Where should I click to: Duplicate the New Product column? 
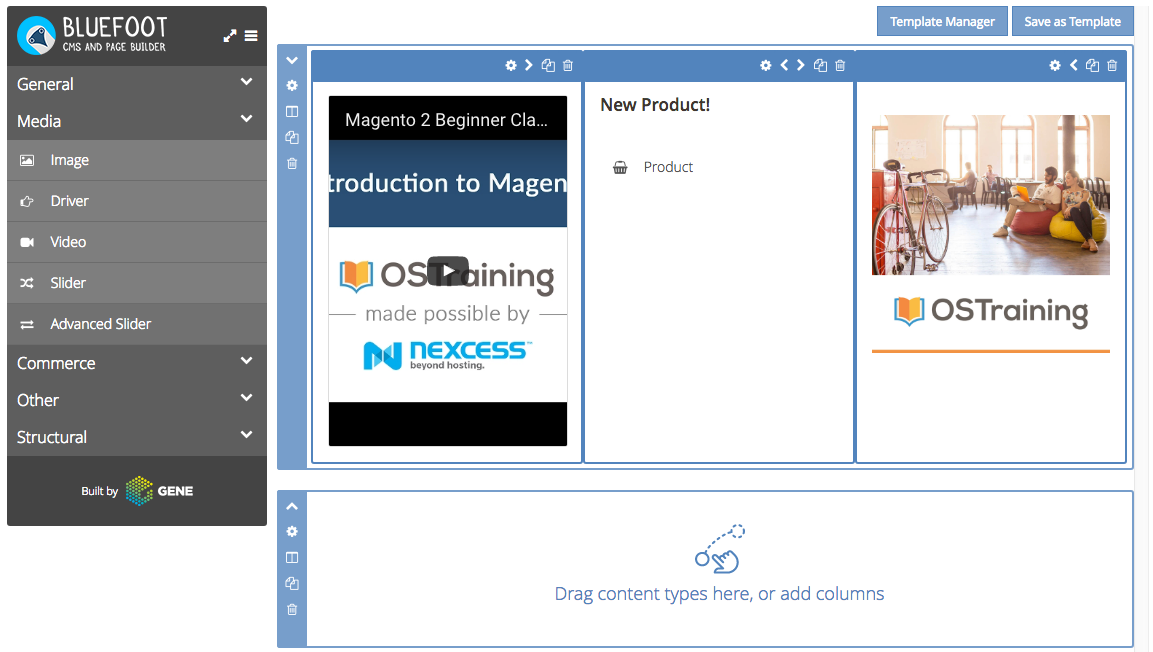[x=820, y=65]
